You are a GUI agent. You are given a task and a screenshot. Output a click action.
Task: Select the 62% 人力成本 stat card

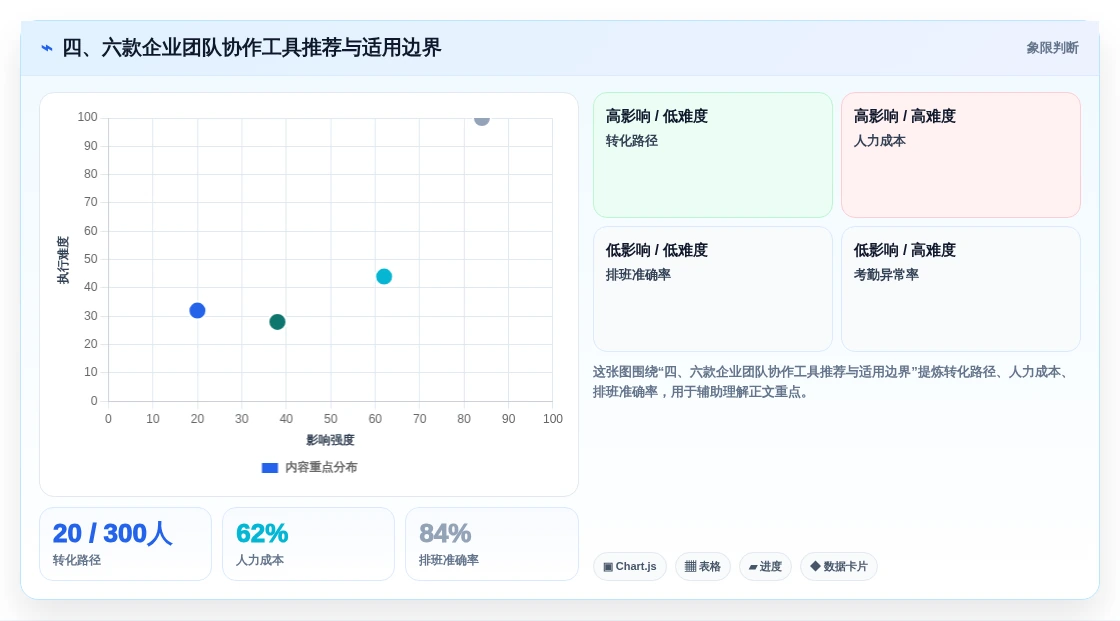click(x=308, y=544)
